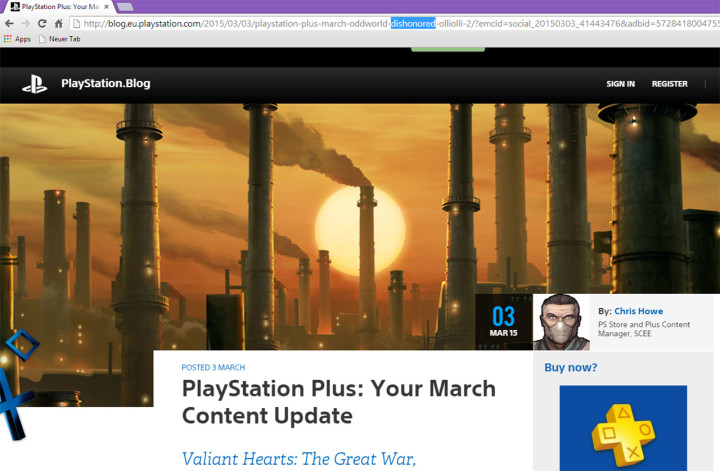The height and width of the screenshot is (471, 720).
Task: Click the PlayStation Plus logo banner
Action: 623,428
